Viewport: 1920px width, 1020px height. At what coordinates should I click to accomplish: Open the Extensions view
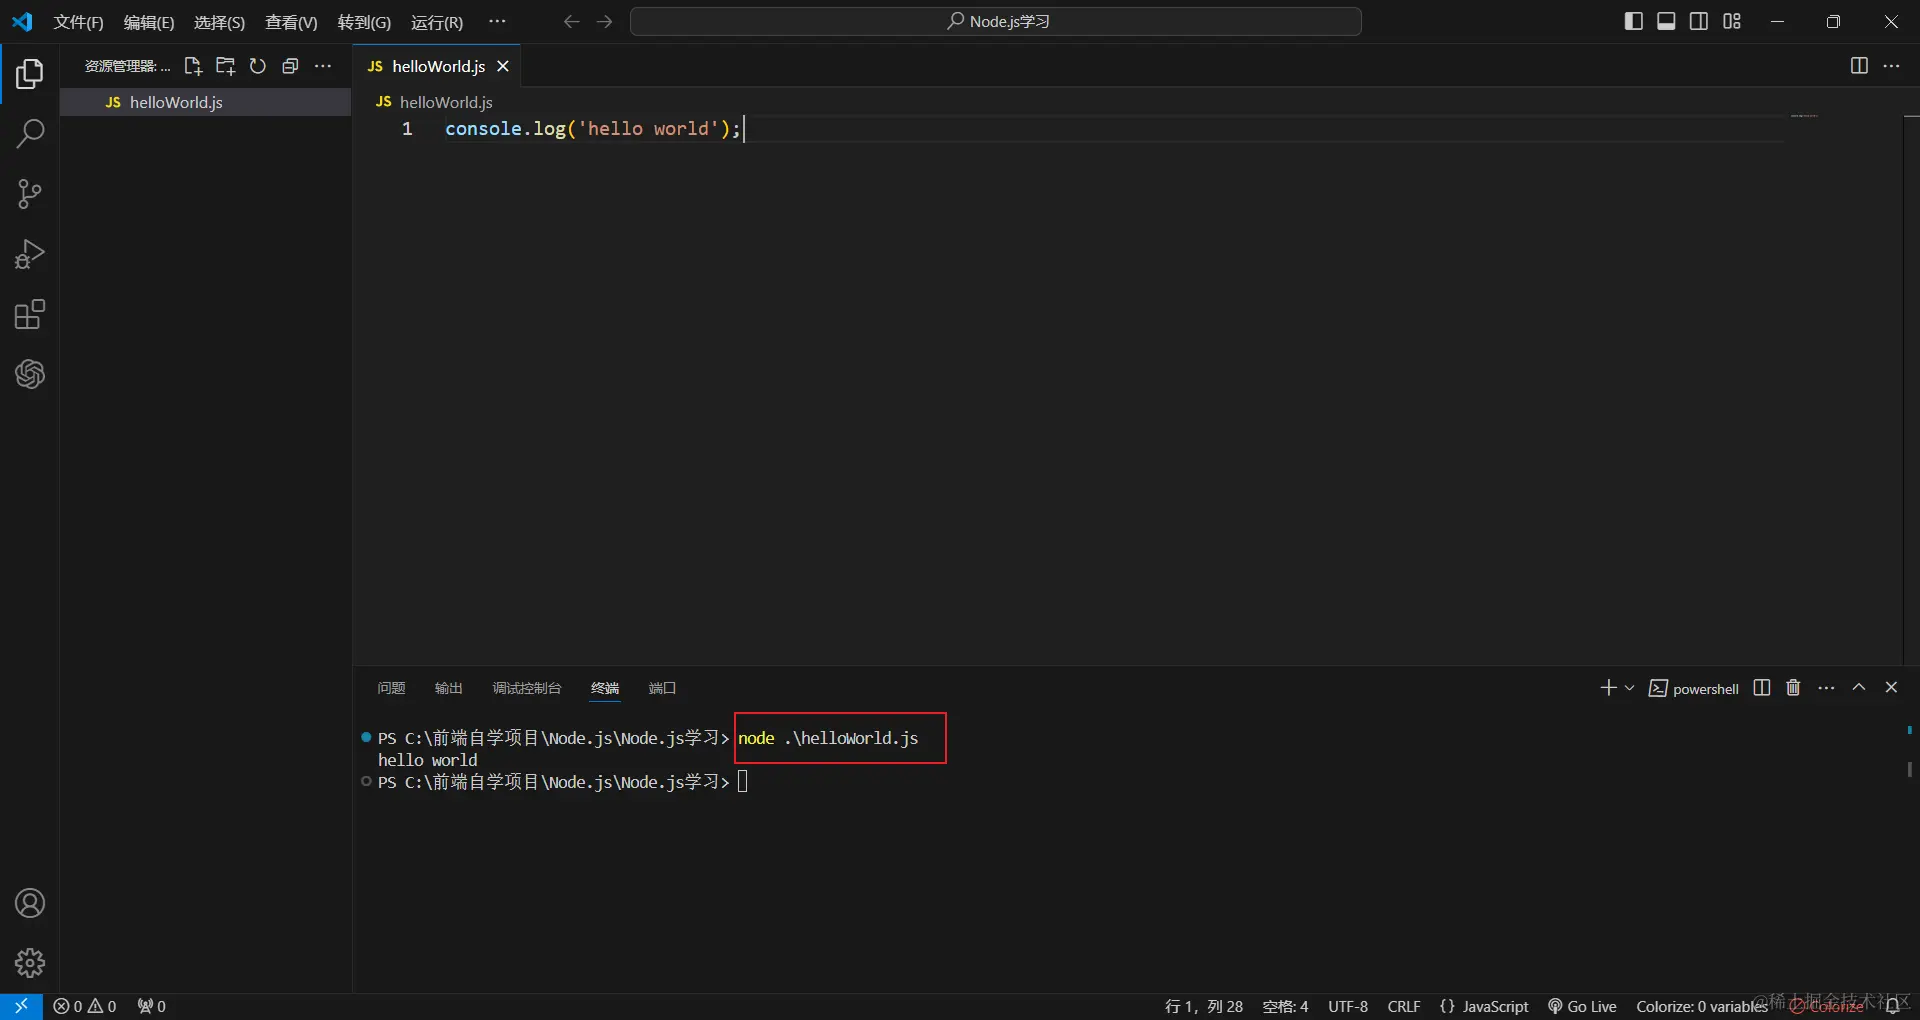[x=30, y=314]
